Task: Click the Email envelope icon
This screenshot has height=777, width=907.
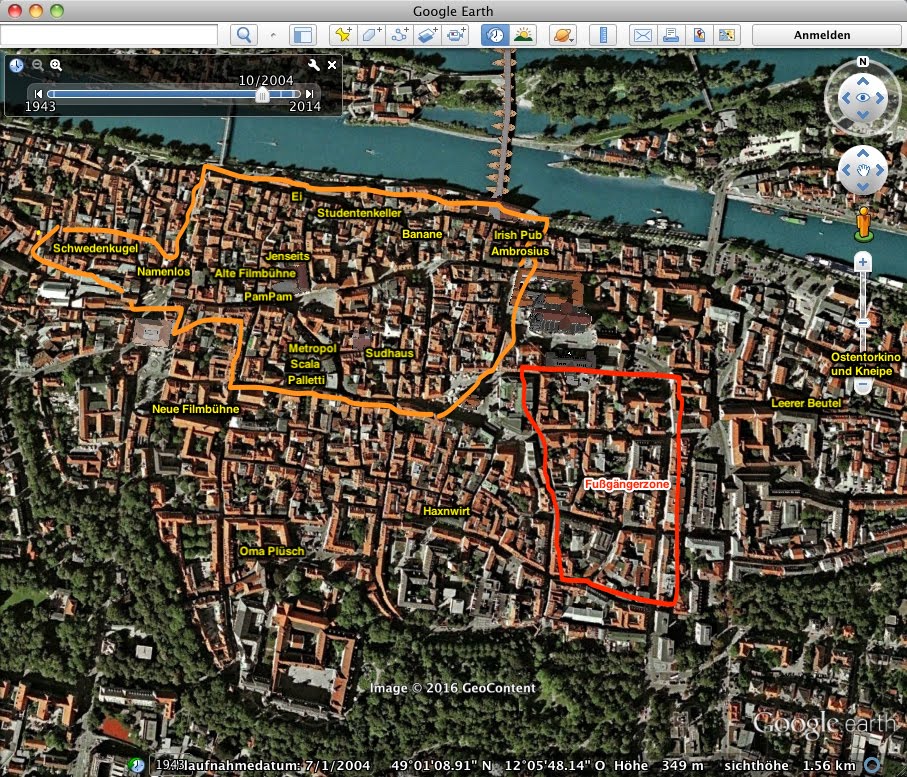Action: coord(643,35)
